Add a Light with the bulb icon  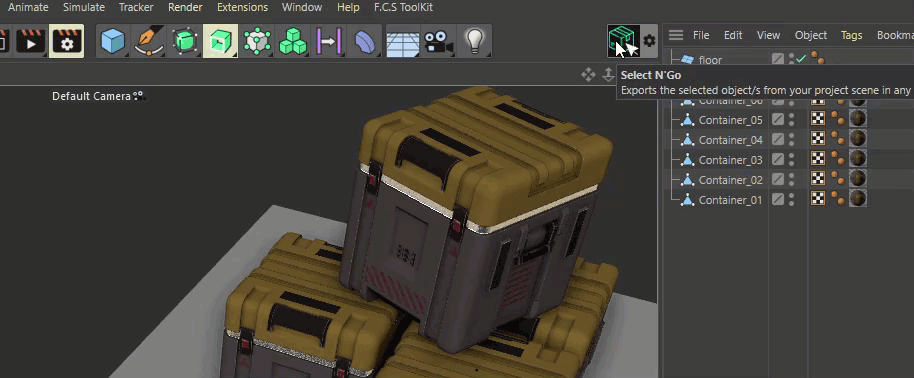click(474, 41)
